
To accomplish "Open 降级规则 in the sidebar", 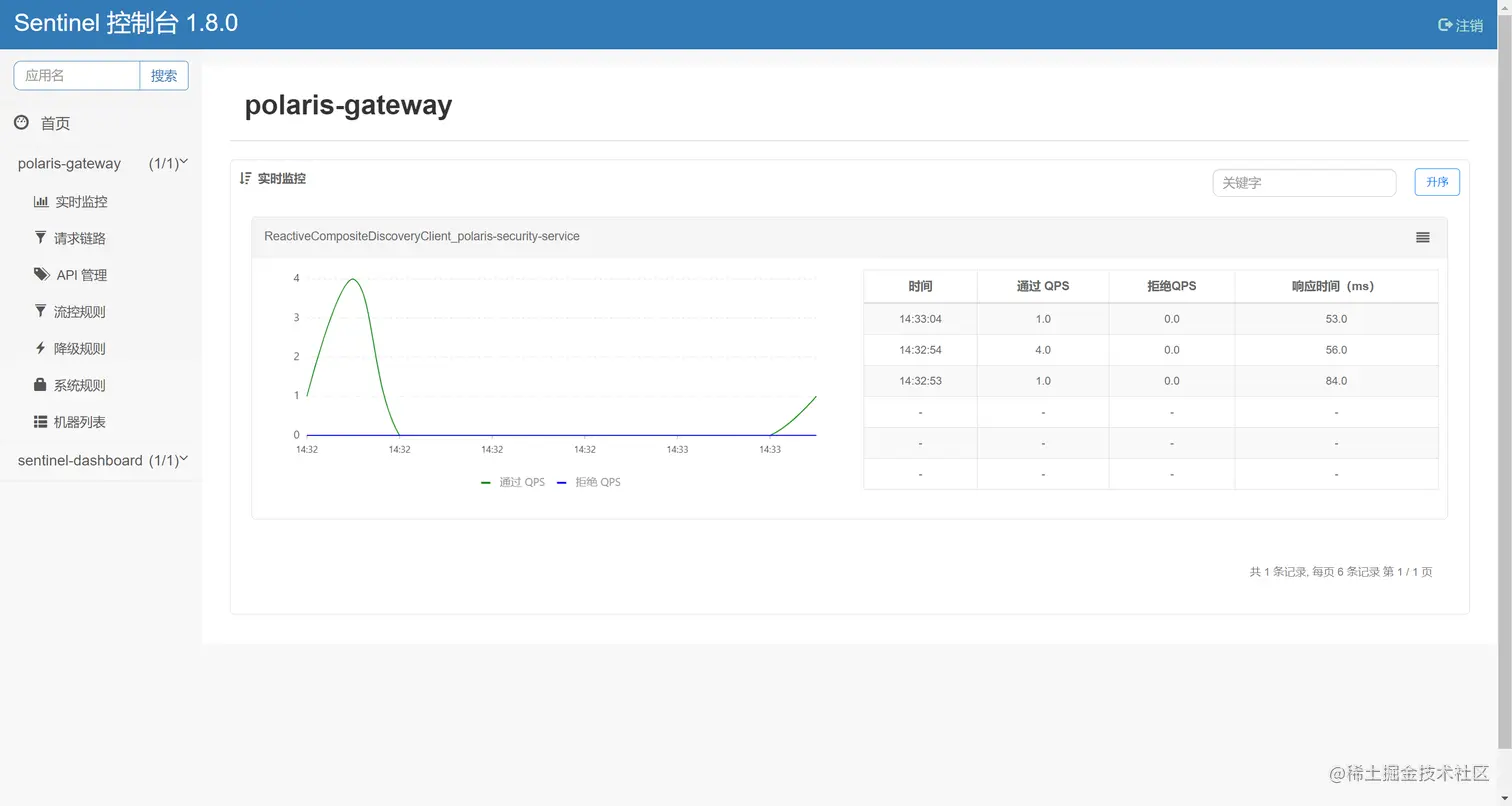I will [80, 349].
